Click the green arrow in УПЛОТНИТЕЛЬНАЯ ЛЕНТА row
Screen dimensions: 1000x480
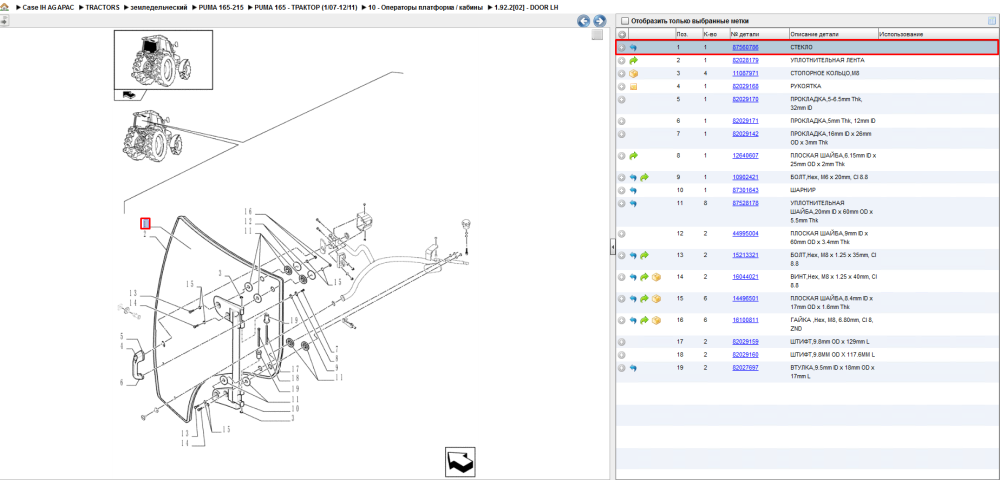[633, 61]
